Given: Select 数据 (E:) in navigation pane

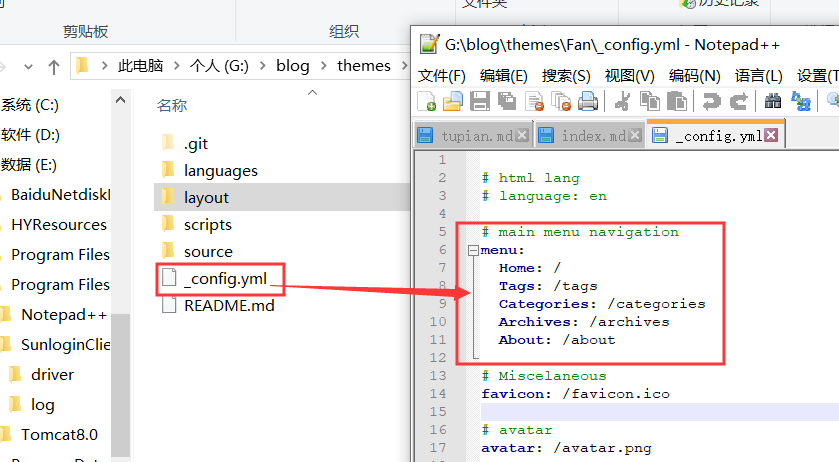Looking at the screenshot, I should (28, 164).
